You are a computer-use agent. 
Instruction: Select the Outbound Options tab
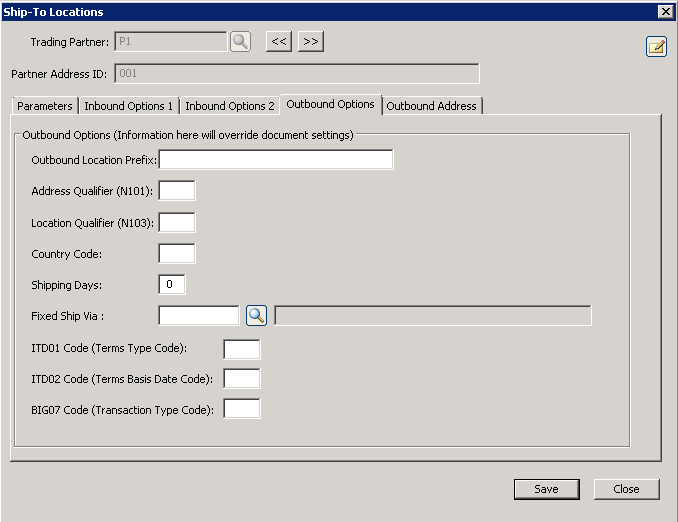[x=330, y=104]
